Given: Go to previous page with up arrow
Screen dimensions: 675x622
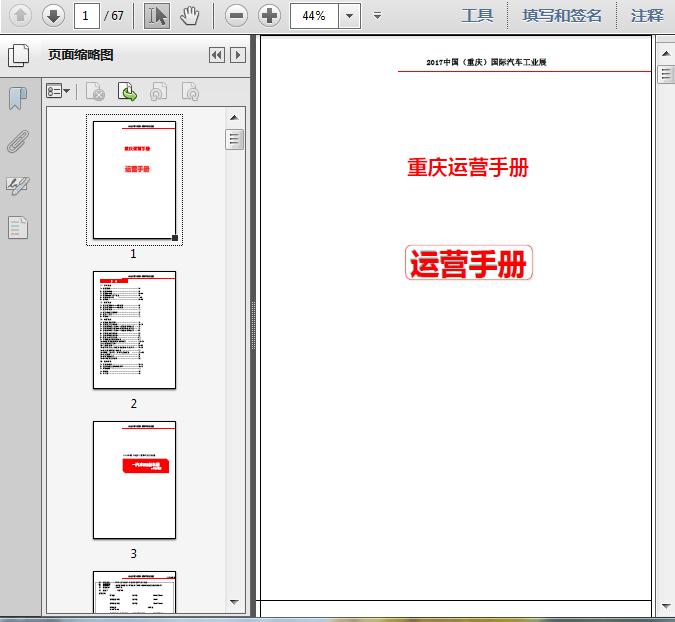Looking at the screenshot, I should [x=20, y=15].
